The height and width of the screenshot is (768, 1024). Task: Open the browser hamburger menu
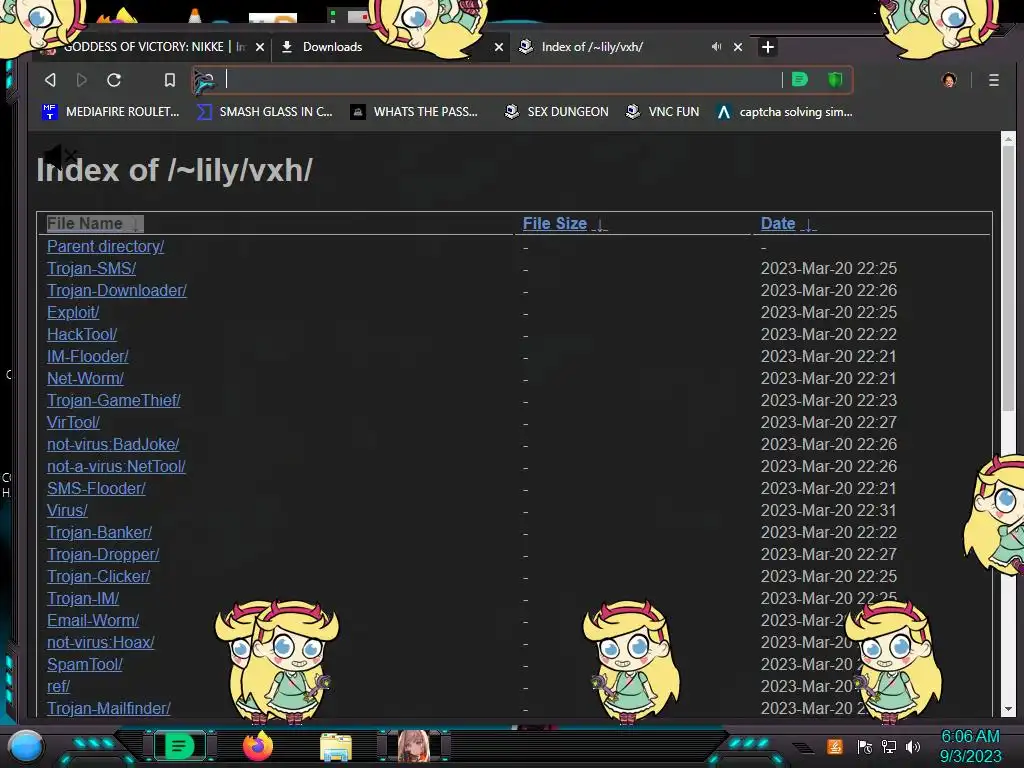click(993, 80)
